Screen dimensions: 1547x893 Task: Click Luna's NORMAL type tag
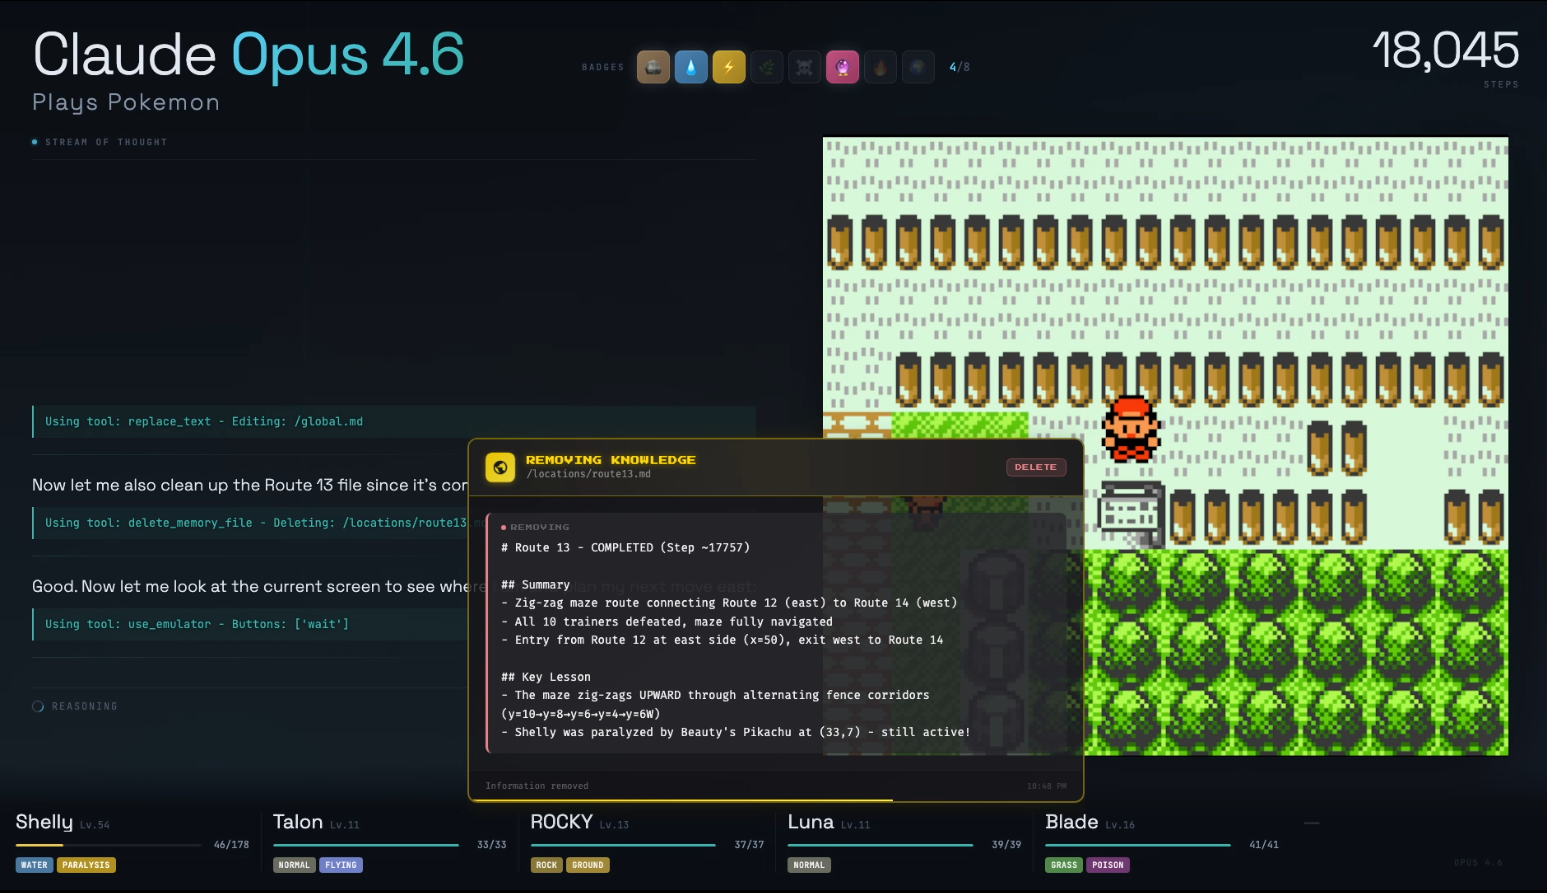pos(809,865)
